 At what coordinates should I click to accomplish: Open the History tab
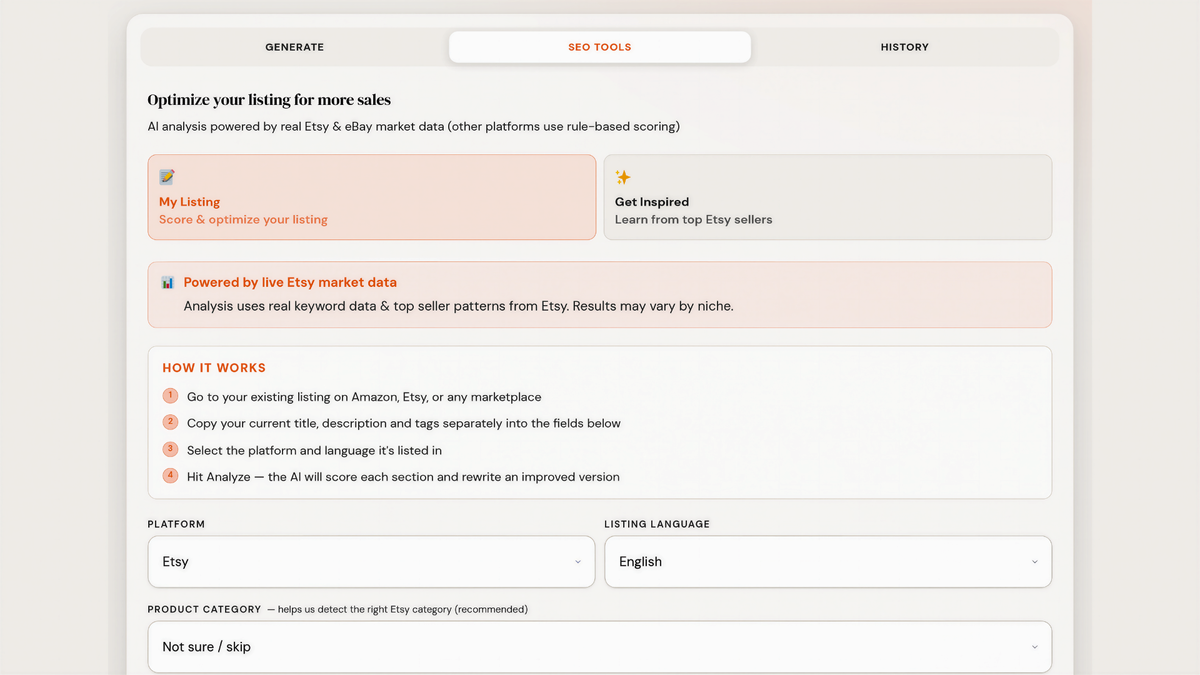(x=905, y=47)
